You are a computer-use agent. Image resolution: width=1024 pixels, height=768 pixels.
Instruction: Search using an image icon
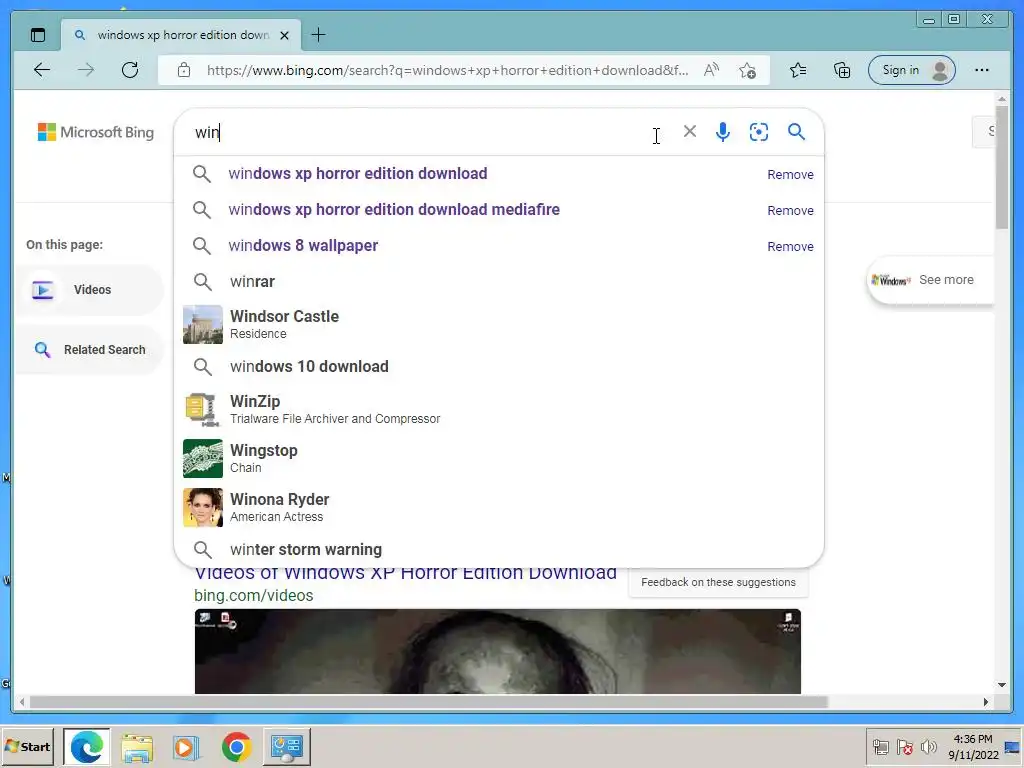click(x=758, y=132)
